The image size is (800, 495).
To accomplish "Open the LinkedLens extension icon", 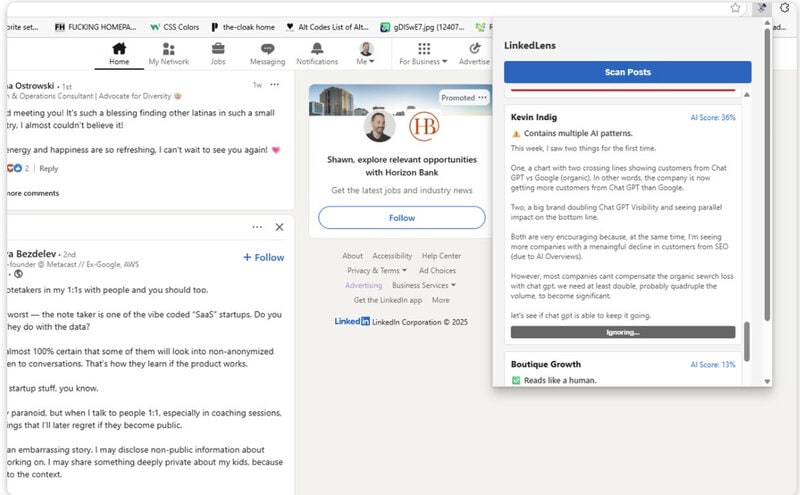I will click(x=761, y=8).
